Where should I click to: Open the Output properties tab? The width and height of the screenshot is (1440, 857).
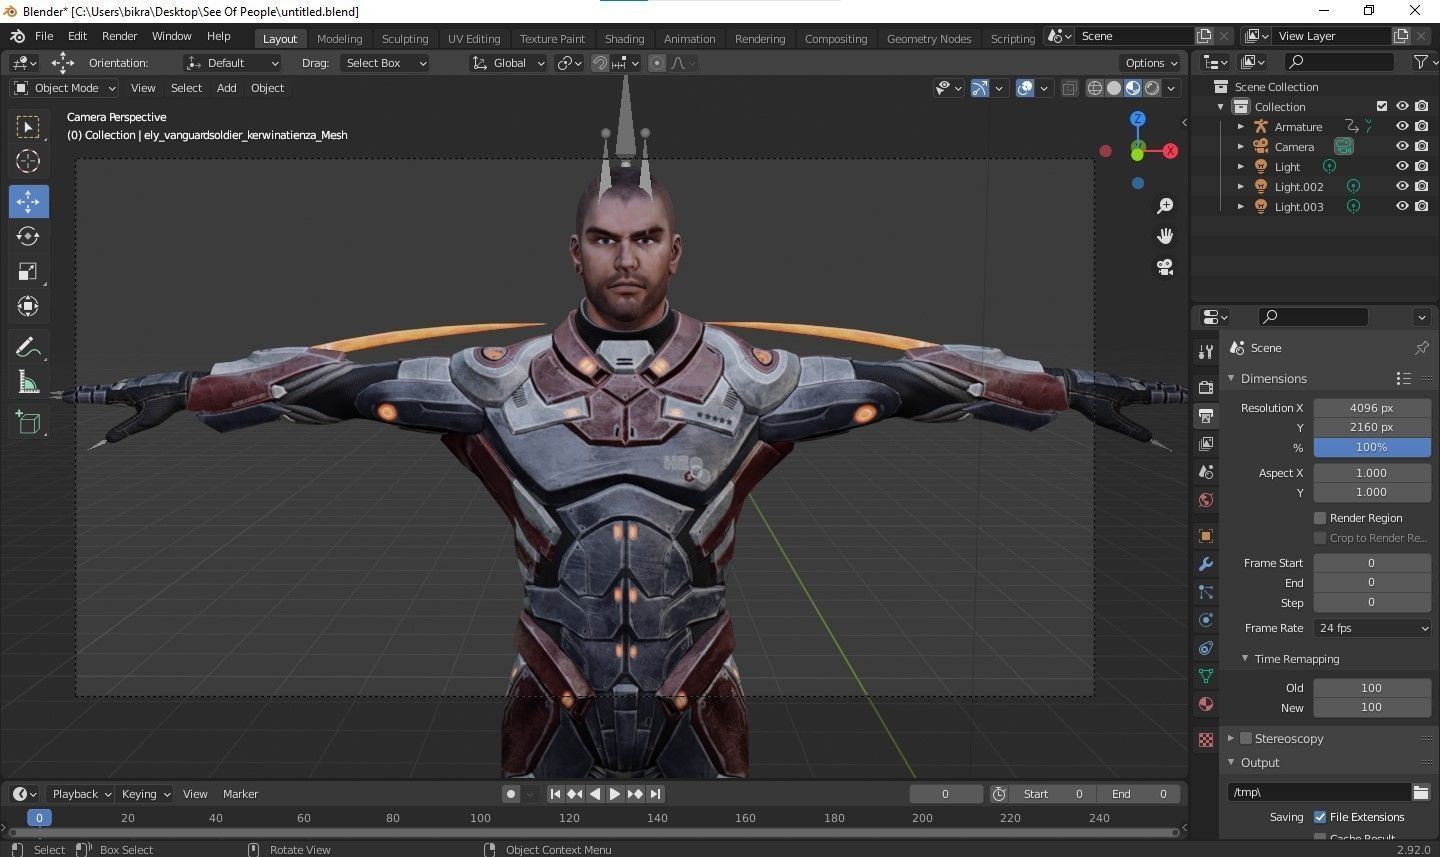tap(1206, 415)
